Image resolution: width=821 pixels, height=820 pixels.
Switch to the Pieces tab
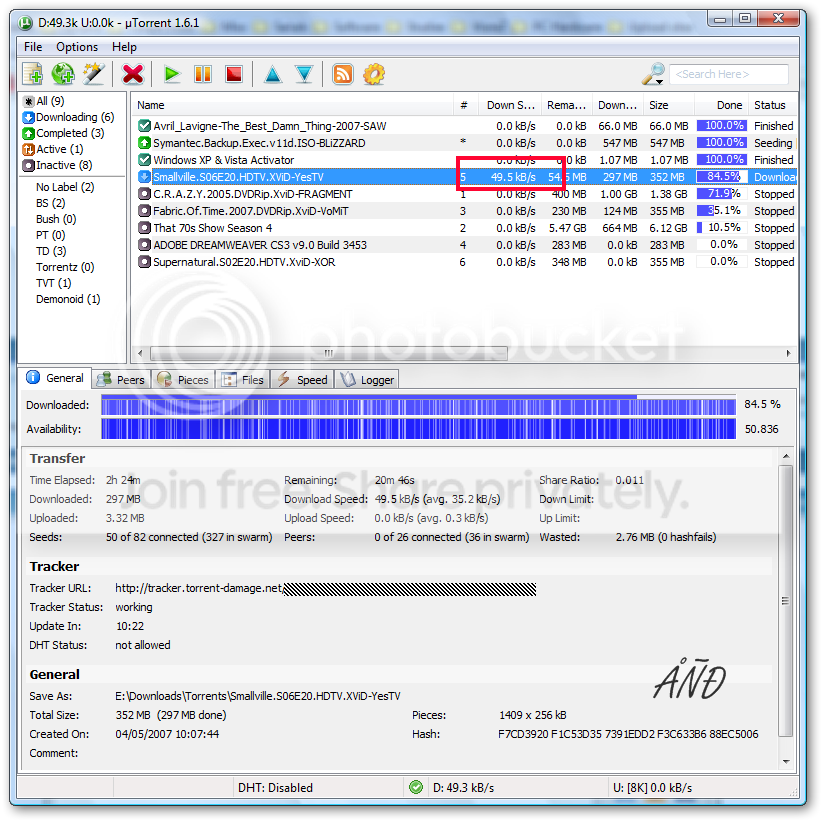click(183, 380)
